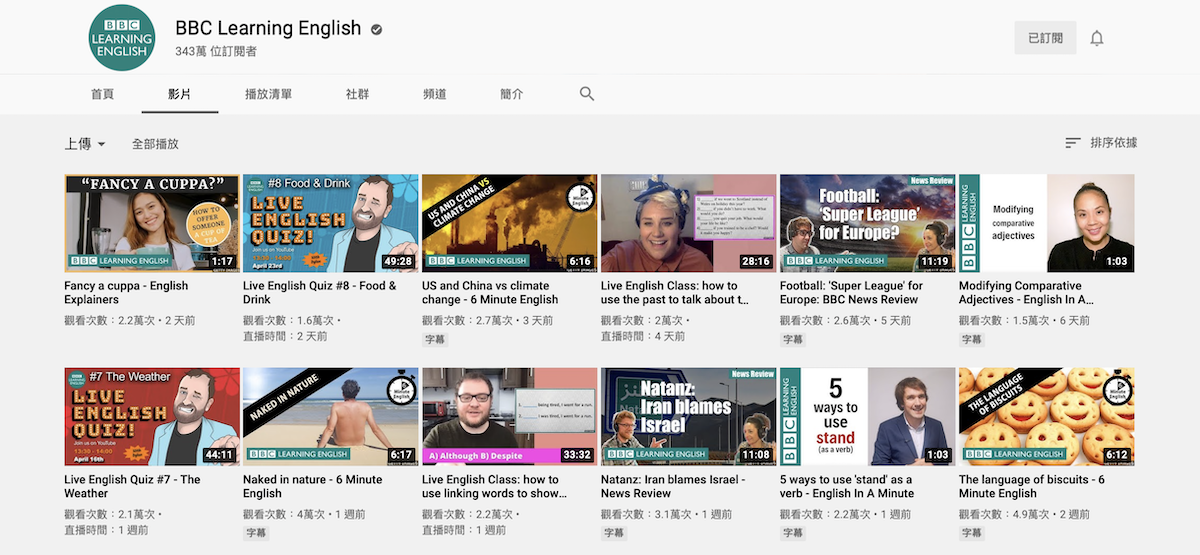Open Live English Quiz #7 The Weather thumbnail
The image size is (1200, 555).
click(x=152, y=417)
